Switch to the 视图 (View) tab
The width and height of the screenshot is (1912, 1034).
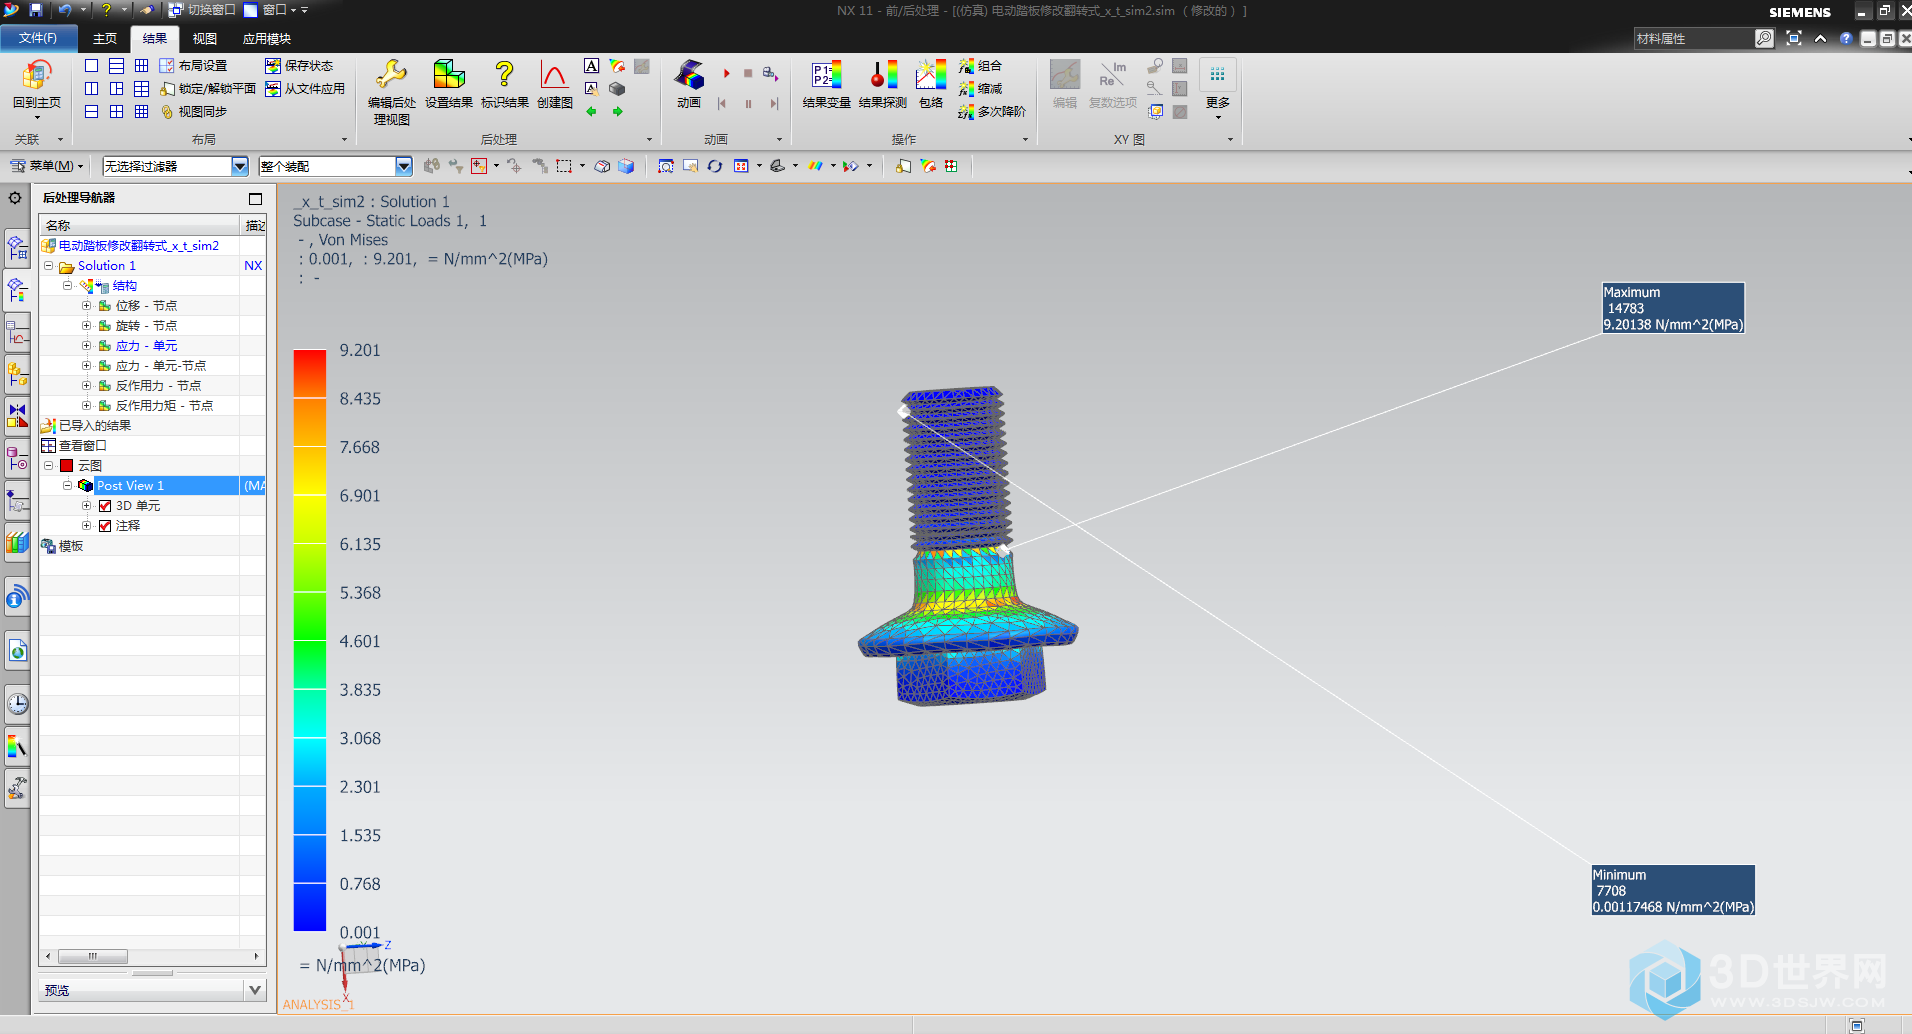point(205,39)
